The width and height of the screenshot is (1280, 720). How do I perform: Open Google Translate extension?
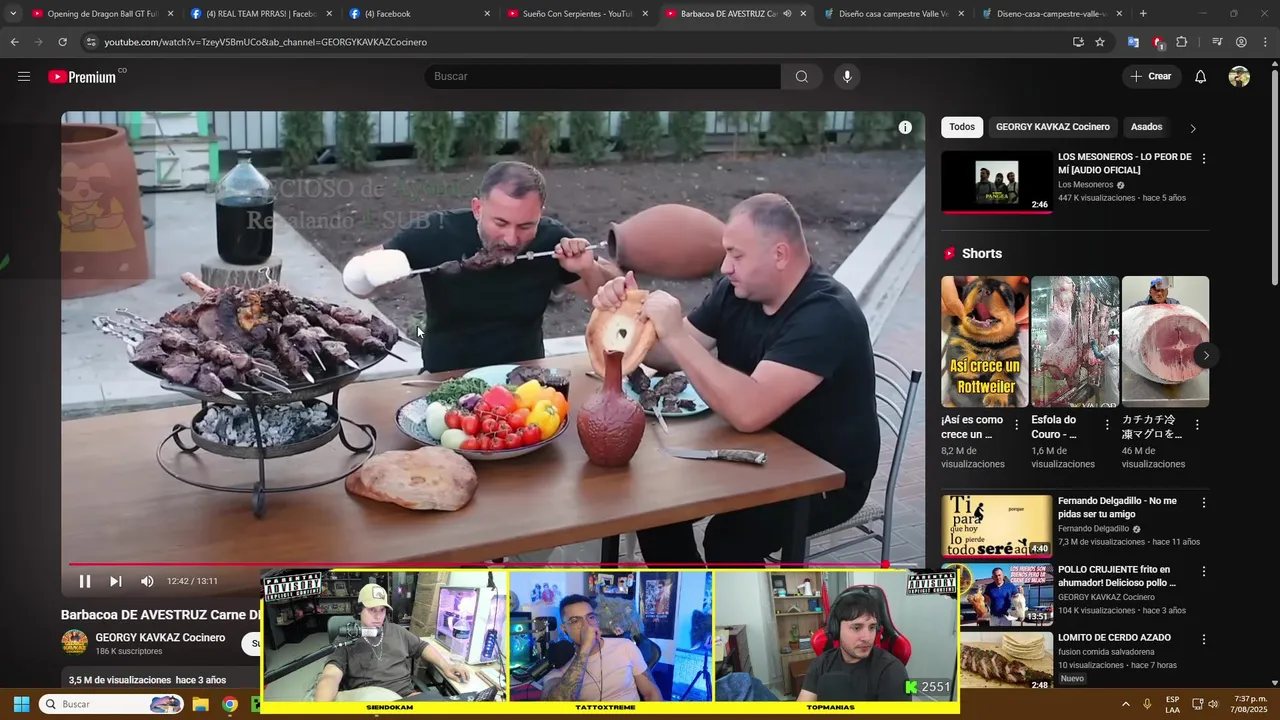pos(1133,42)
